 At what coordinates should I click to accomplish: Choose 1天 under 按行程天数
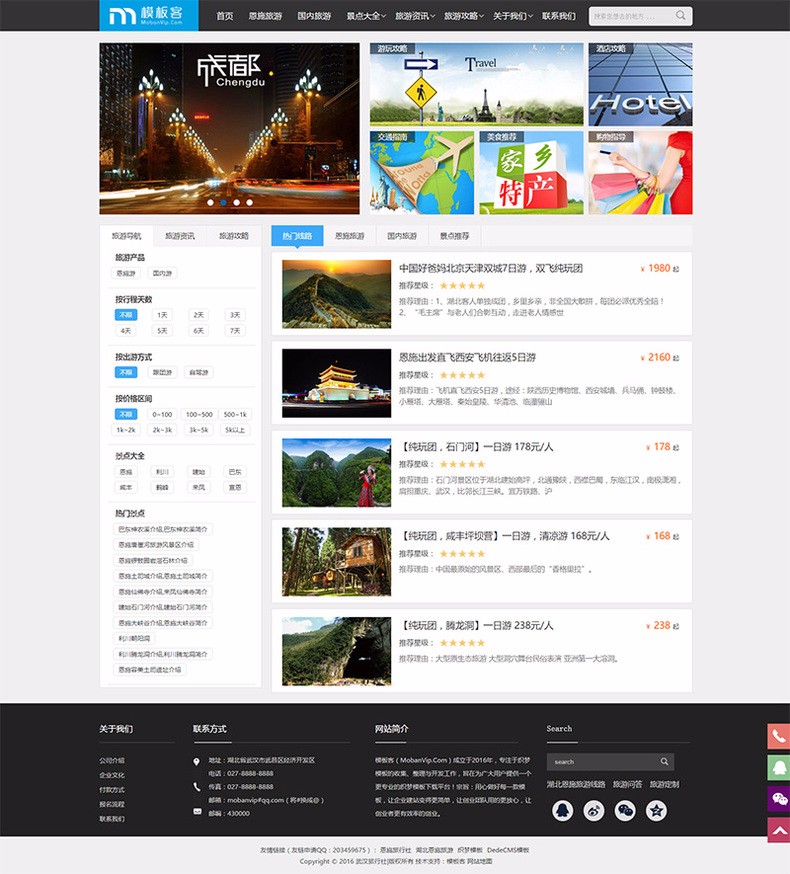coord(162,315)
